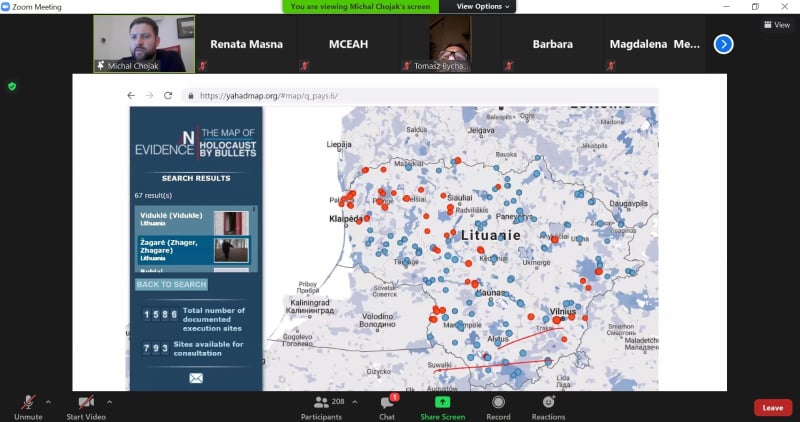Image resolution: width=800 pixels, height=422 pixels.
Task: Click the address bar padlock icon
Action: 191,95
